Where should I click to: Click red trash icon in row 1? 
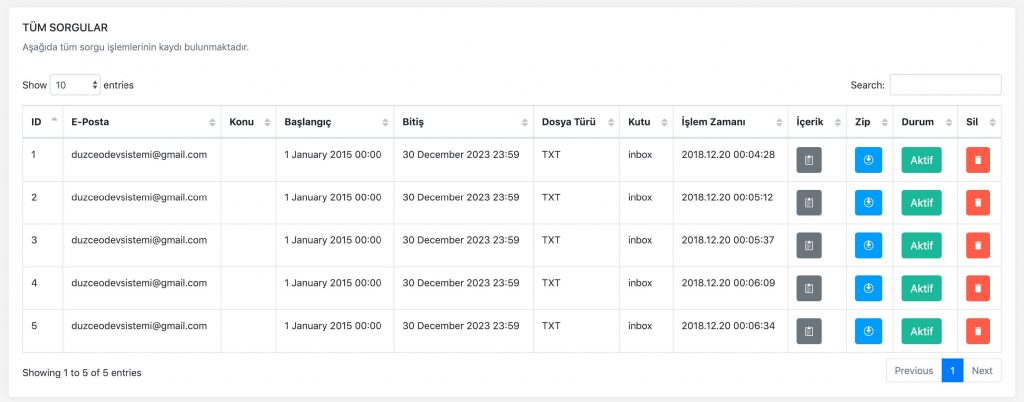[978, 160]
